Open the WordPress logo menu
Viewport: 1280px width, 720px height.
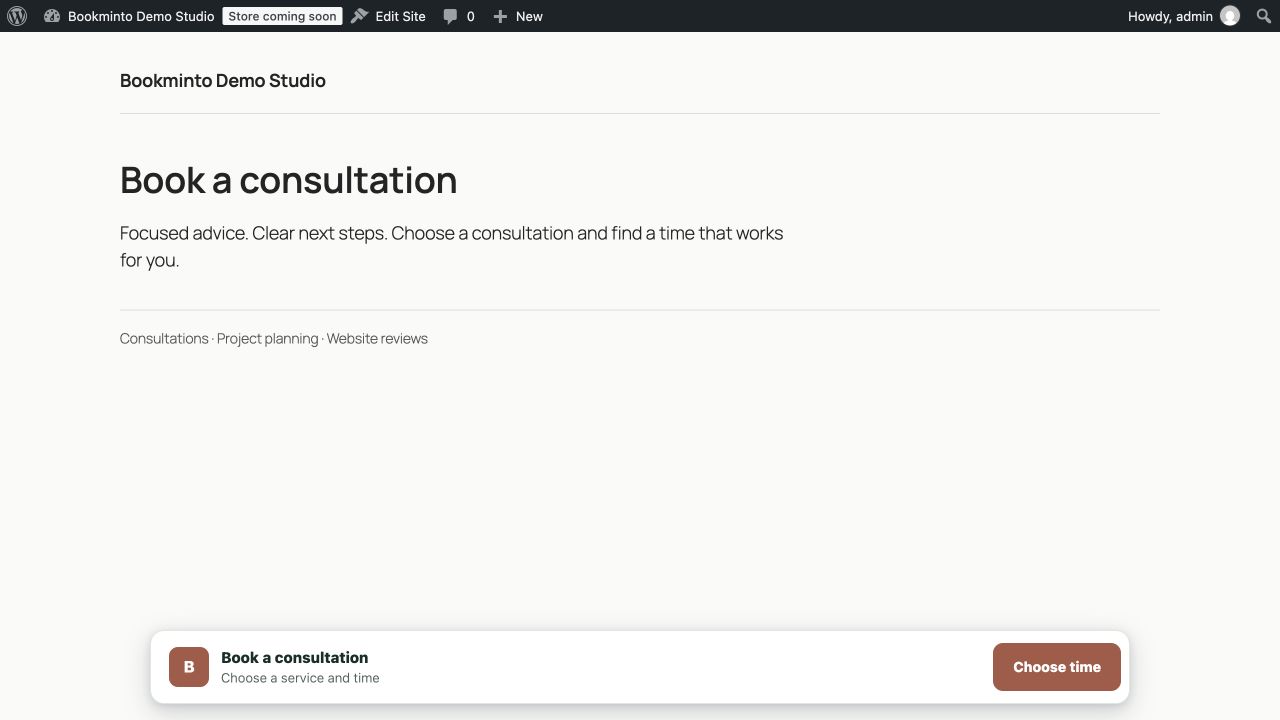click(17, 16)
